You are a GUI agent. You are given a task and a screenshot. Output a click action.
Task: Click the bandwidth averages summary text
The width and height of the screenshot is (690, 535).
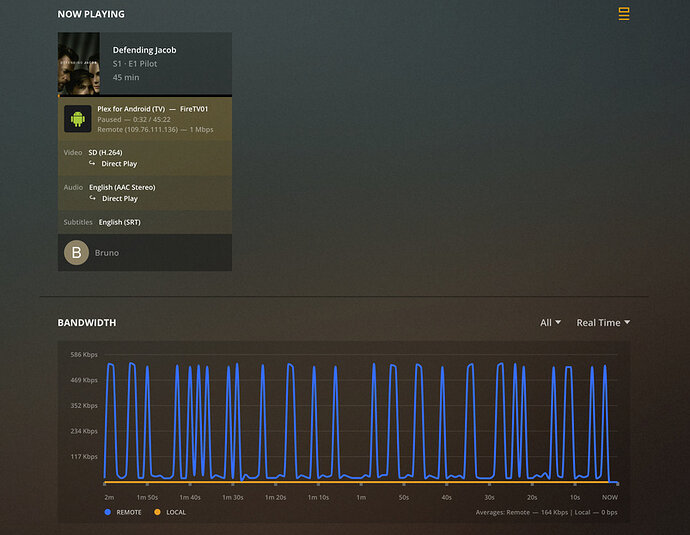tap(547, 512)
